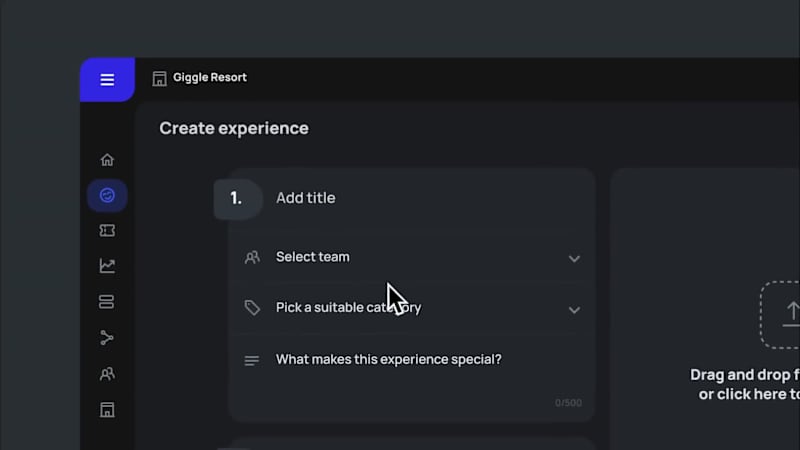The height and width of the screenshot is (450, 800).
Task: Open the Pick a suitable category dropdown
Action: click(x=412, y=308)
